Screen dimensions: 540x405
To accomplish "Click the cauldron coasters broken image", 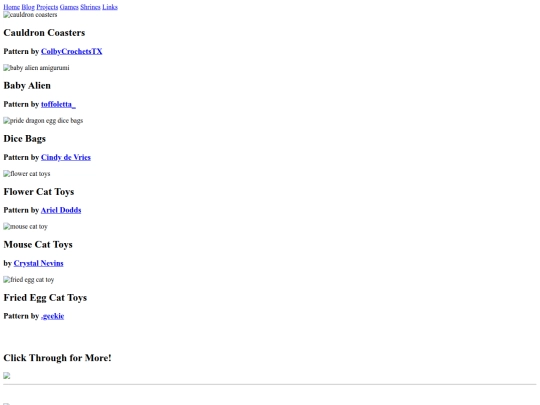I will coord(30,15).
